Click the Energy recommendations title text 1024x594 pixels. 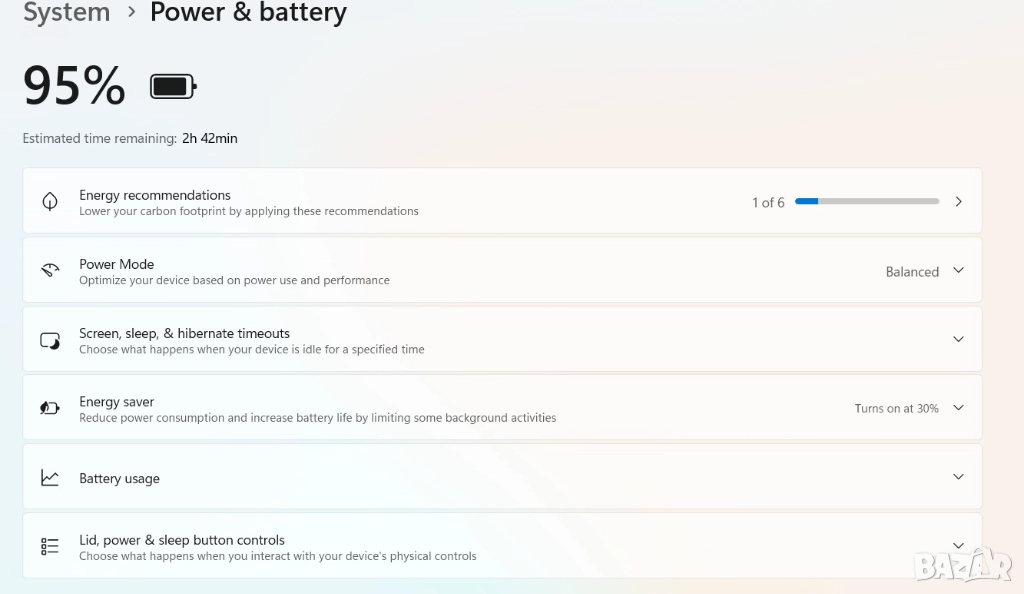tap(155, 195)
